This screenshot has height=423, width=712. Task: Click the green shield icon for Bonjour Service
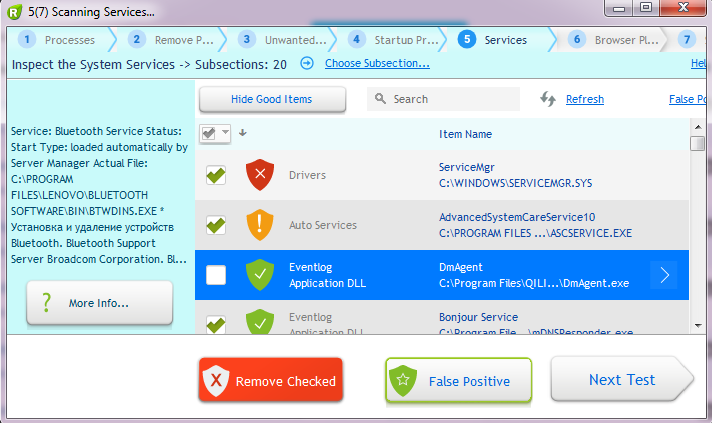[260, 321]
